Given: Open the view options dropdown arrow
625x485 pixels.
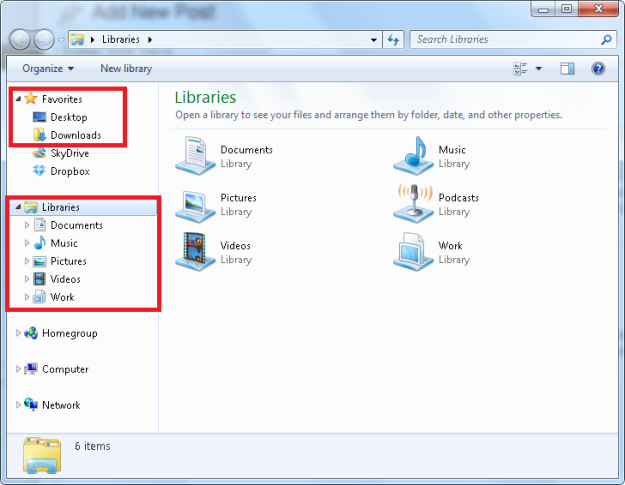Looking at the screenshot, I should [x=539, y=69].
